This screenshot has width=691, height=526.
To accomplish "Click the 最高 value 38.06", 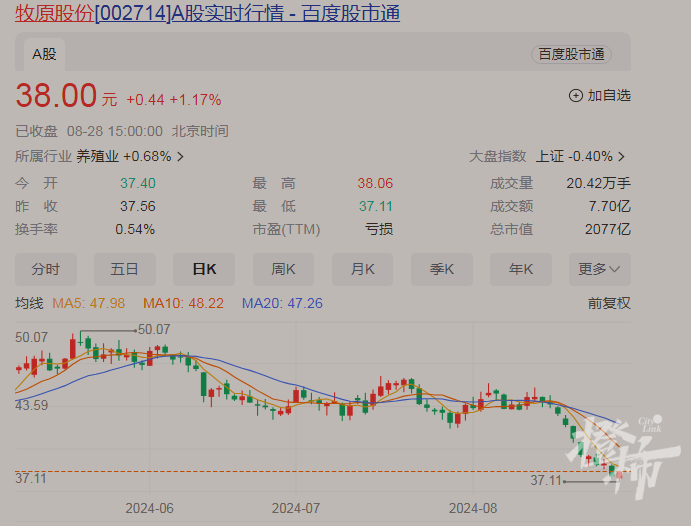I will (x=375, y=183).
